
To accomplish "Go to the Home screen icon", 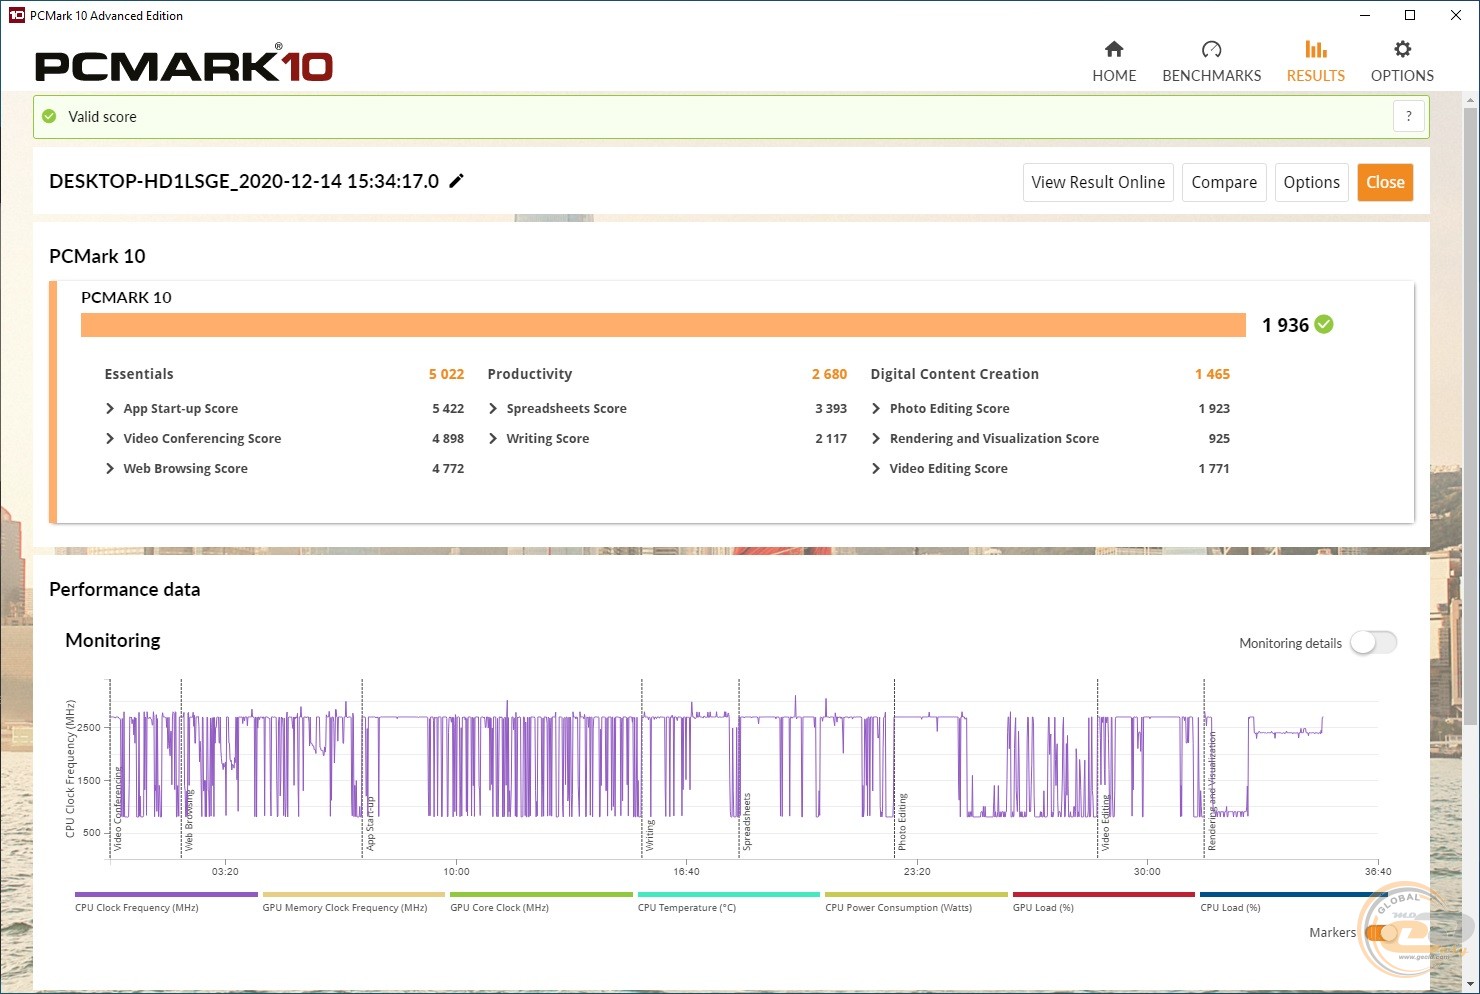I will pyautogui.click(x=1114, y=50).
